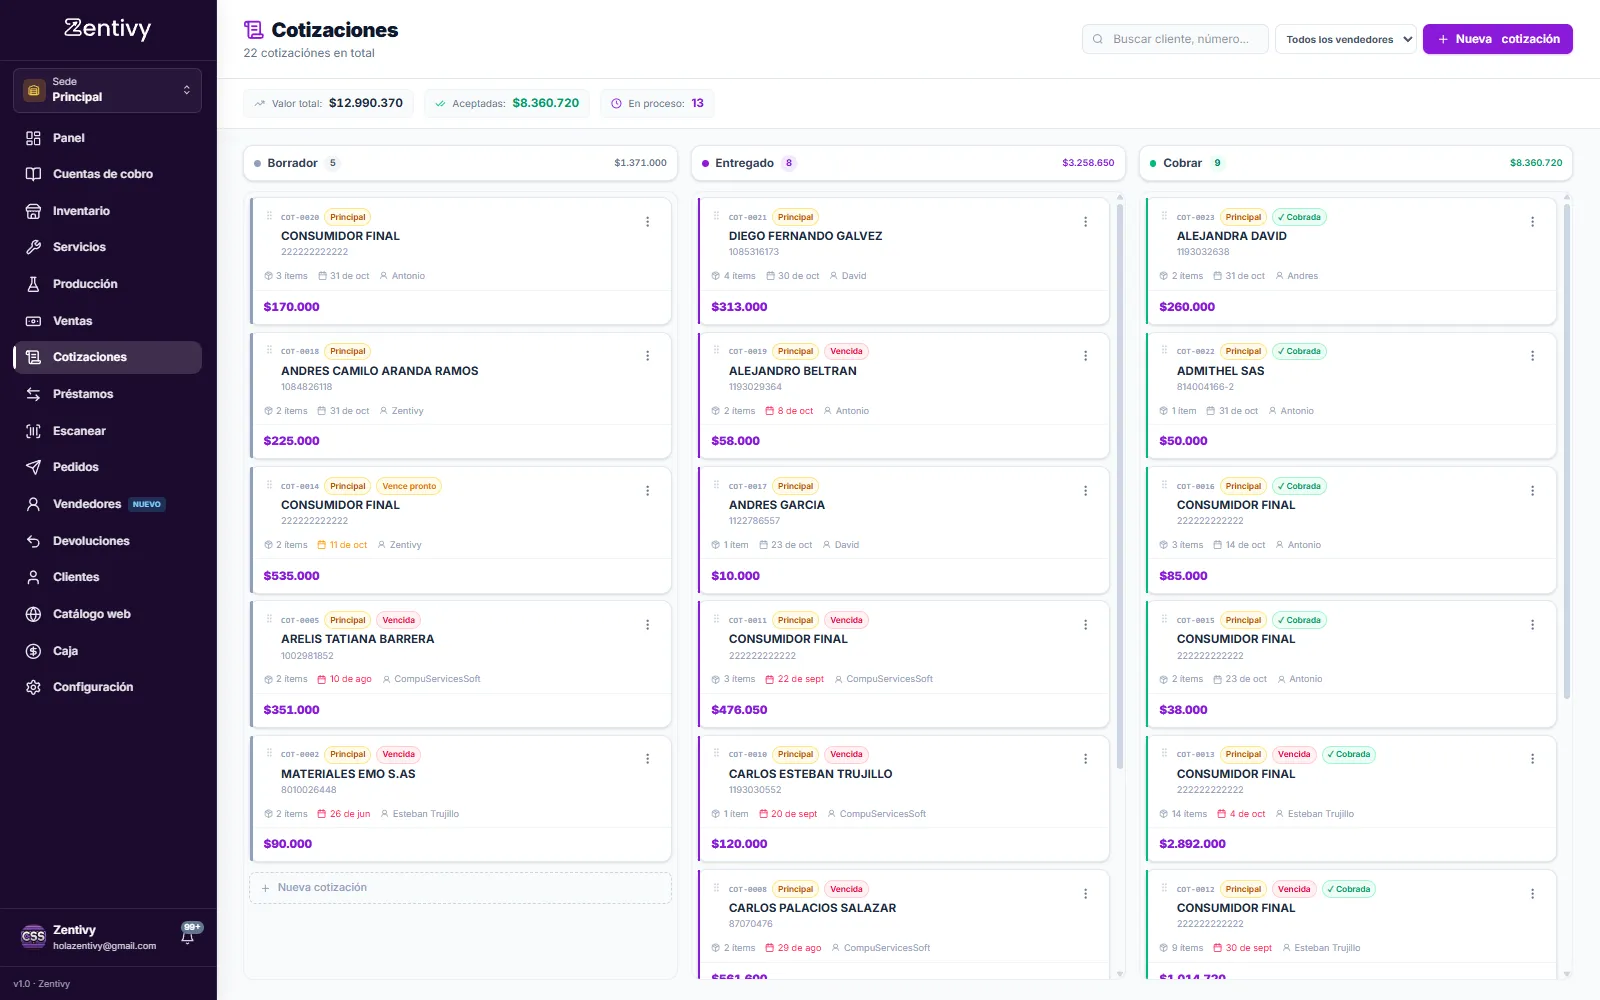Image resolution: width=1600 pixels, height=1000 pixels.
Task: Click Cobrada tag on COT-0023 card
Action: click(x=1299, y=217)
